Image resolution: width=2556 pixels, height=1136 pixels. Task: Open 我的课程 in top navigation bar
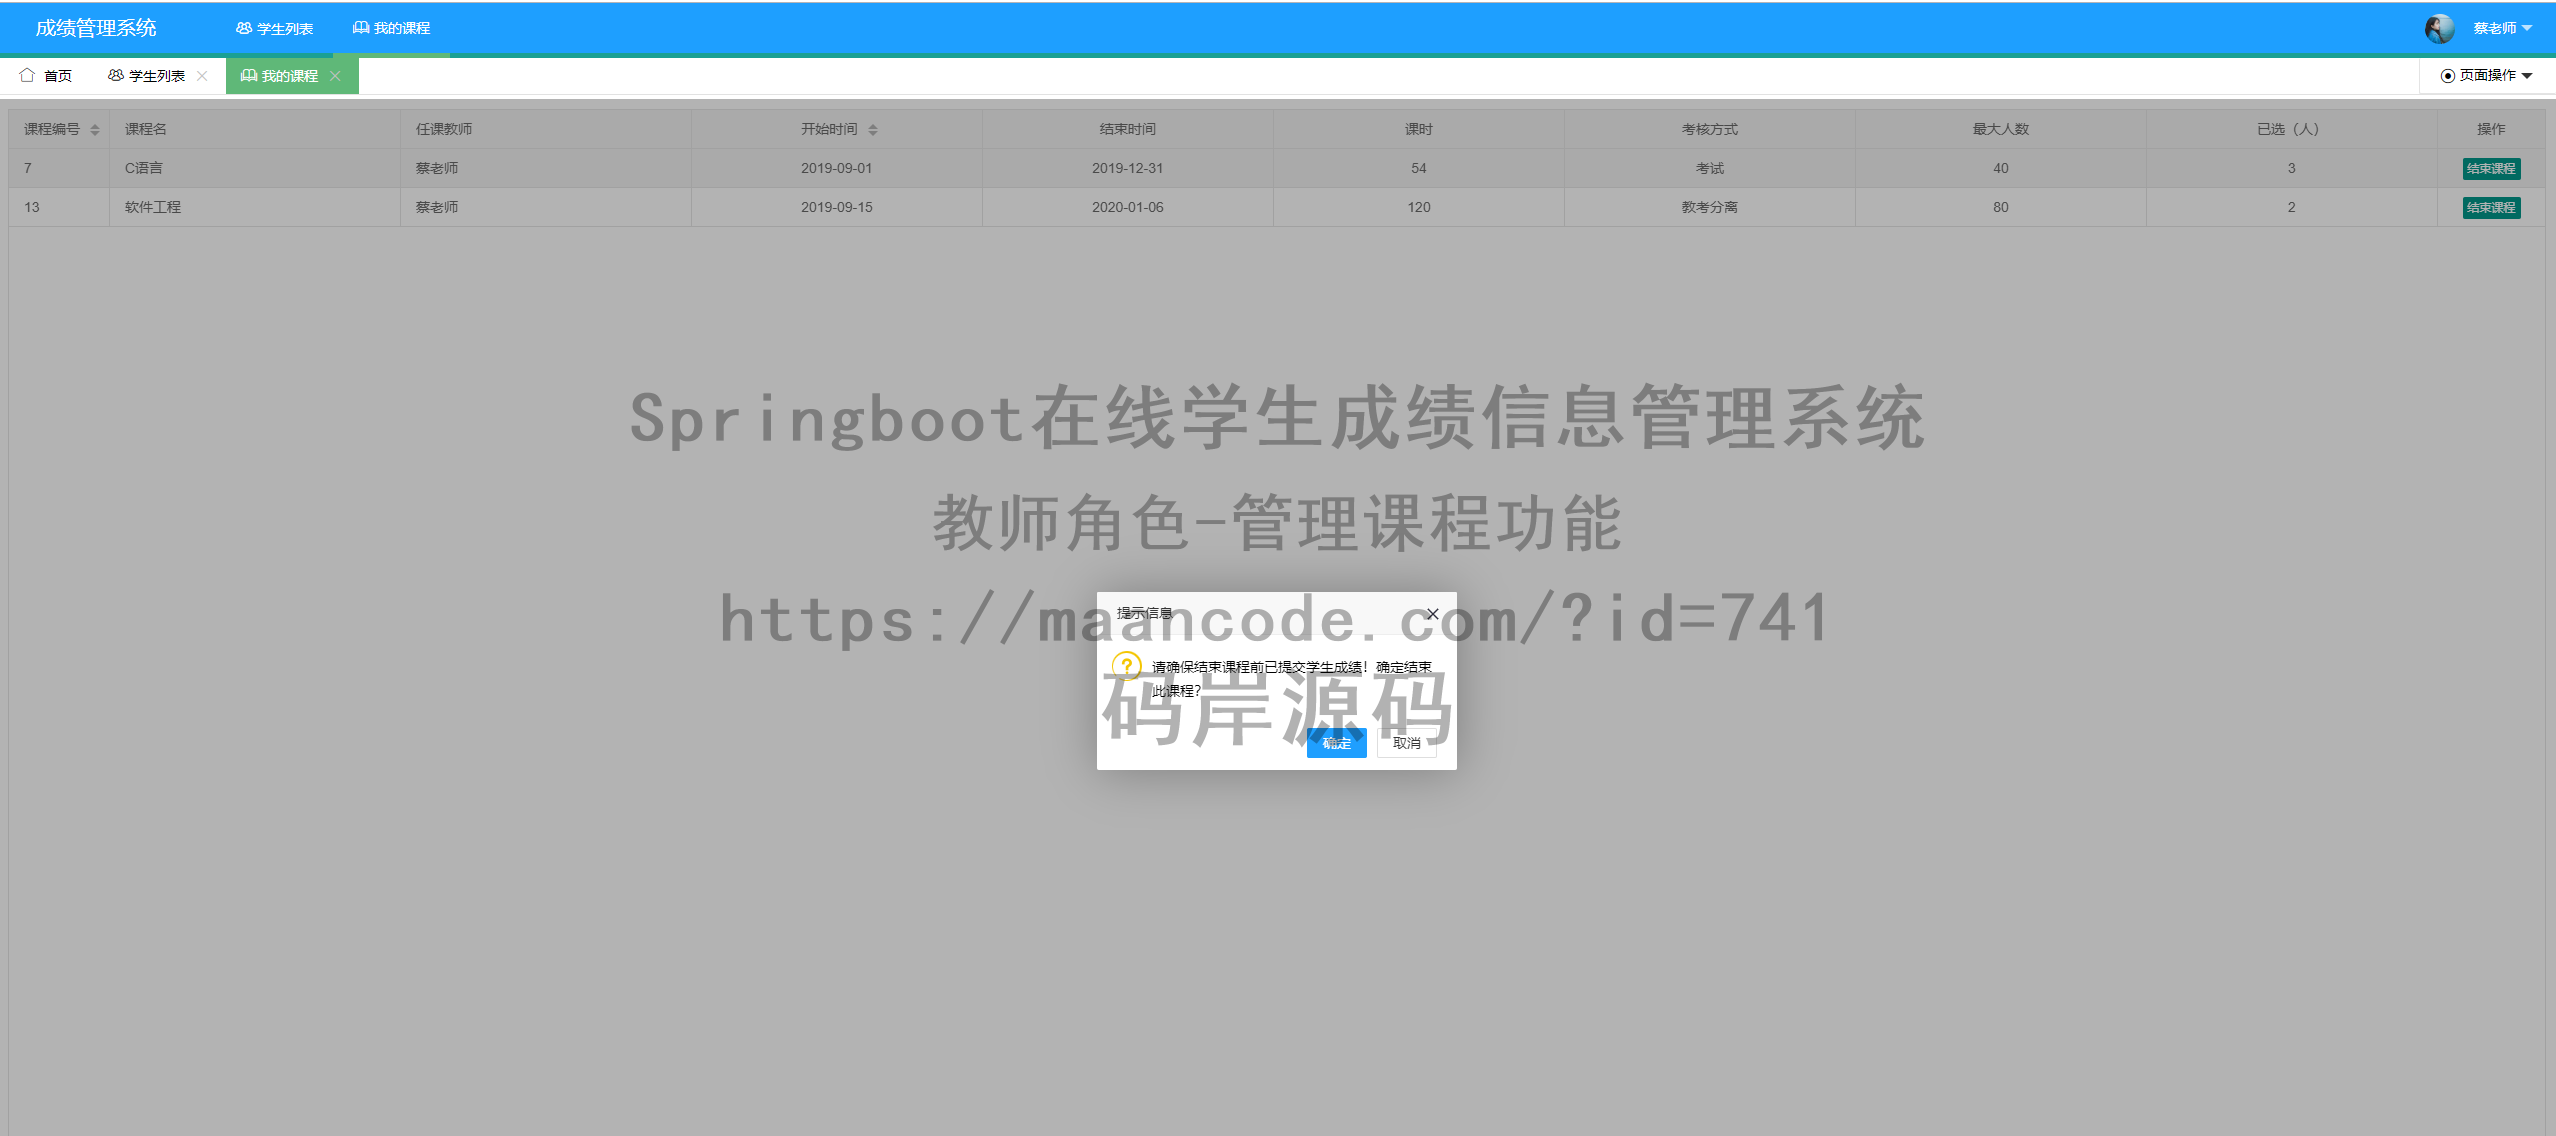pyautogui.click(x=391, y=28)
